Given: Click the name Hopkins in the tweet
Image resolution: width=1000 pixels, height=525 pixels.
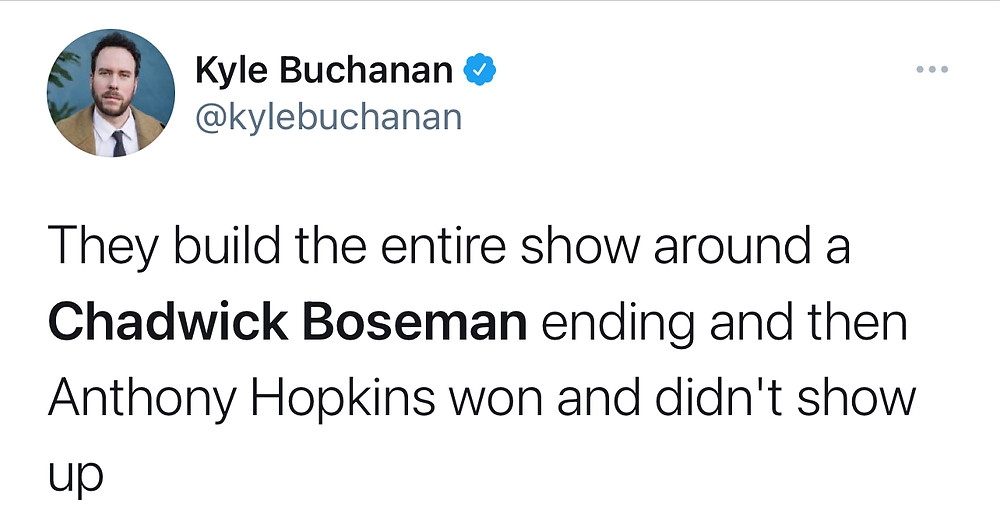Looking at the screenshot, I should click(342, 398).
